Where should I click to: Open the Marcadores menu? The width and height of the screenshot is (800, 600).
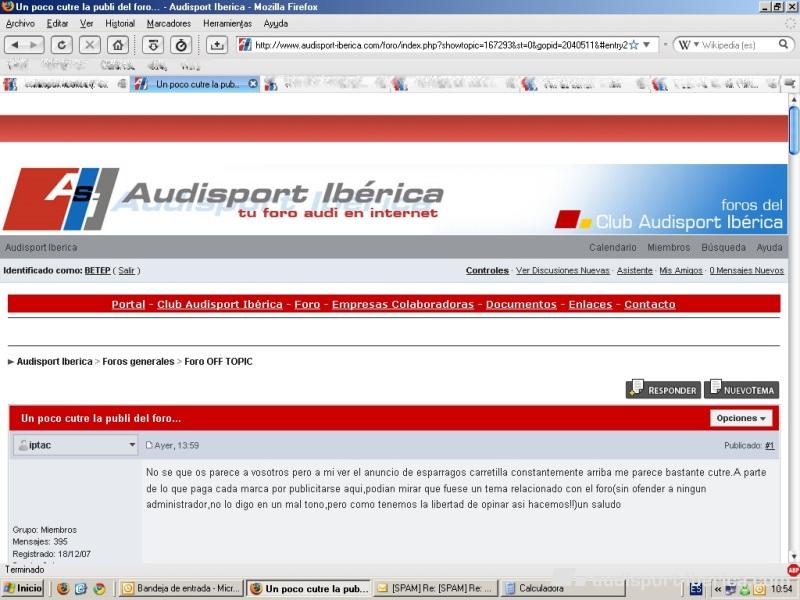point(169,23)
